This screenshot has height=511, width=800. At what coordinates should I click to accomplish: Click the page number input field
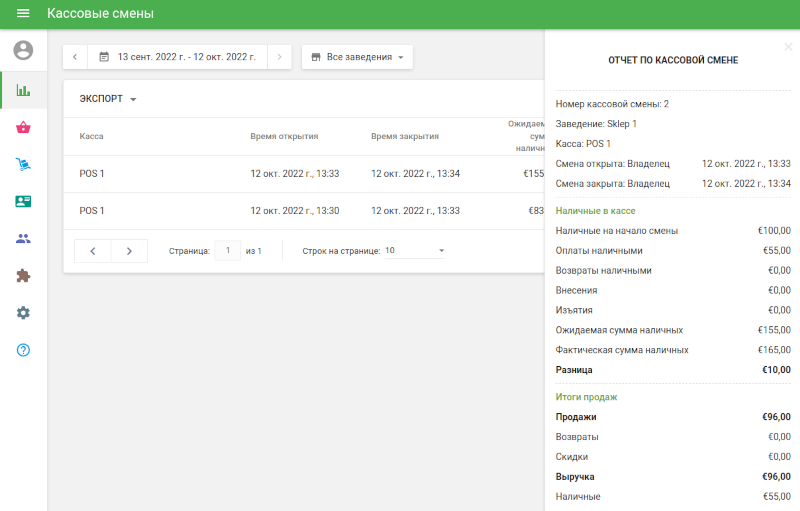coord(228,251)
